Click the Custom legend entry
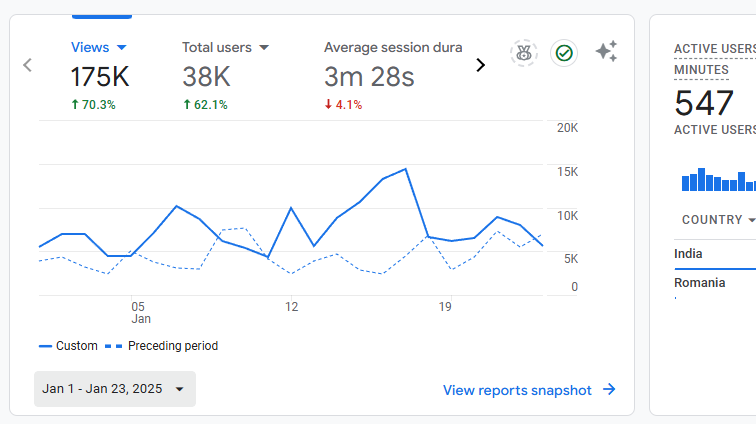Image resolution: width=756 pixels, height=424 pixels. click(68, 346)
